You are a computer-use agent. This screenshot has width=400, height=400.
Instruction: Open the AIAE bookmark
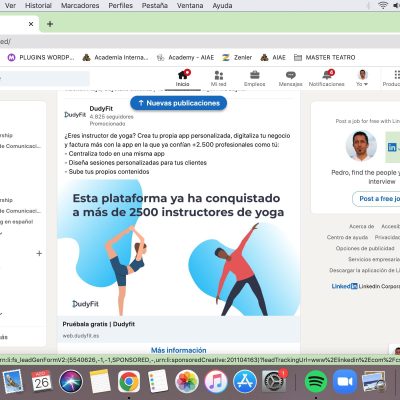(x=273, y=57)
